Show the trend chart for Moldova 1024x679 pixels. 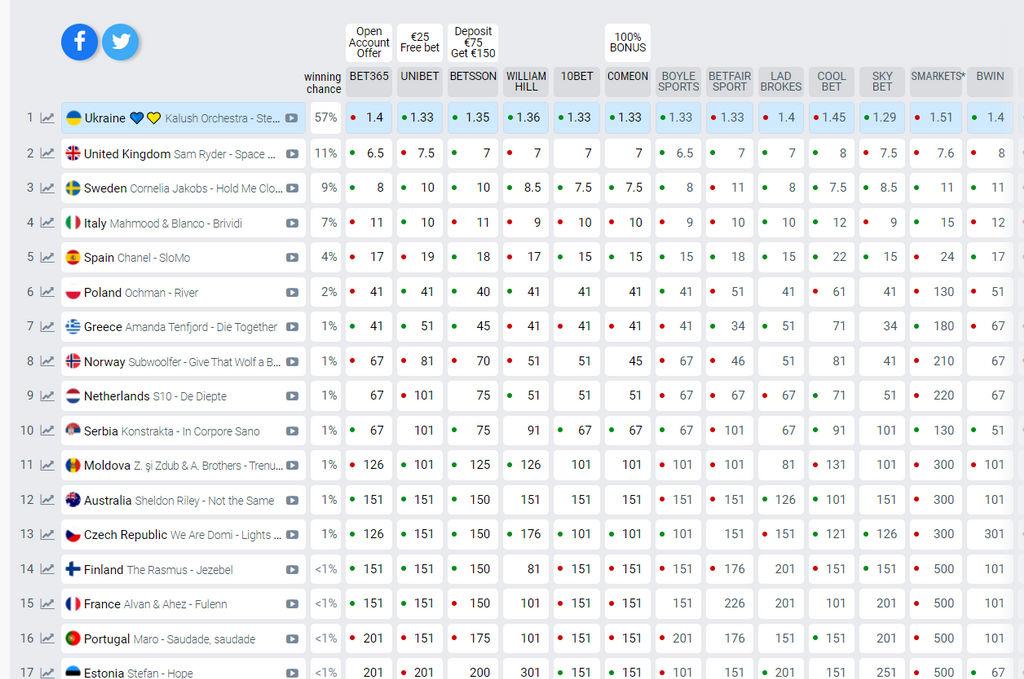[x=47, y=465]
